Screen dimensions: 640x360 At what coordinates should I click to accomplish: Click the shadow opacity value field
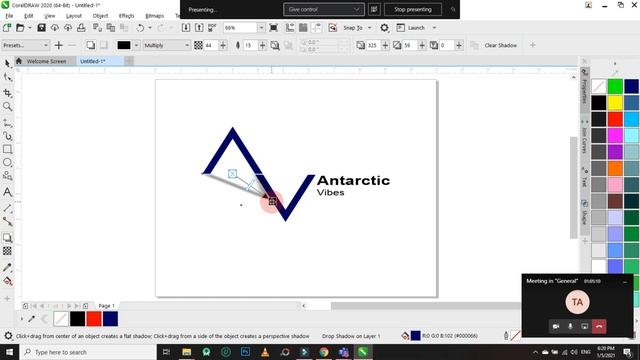tap(211, 45)
